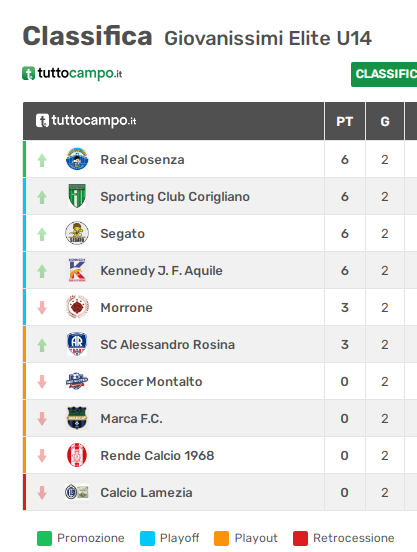
Task: Open the Rende Calcio 1968 link
Action: coord(157,456)
